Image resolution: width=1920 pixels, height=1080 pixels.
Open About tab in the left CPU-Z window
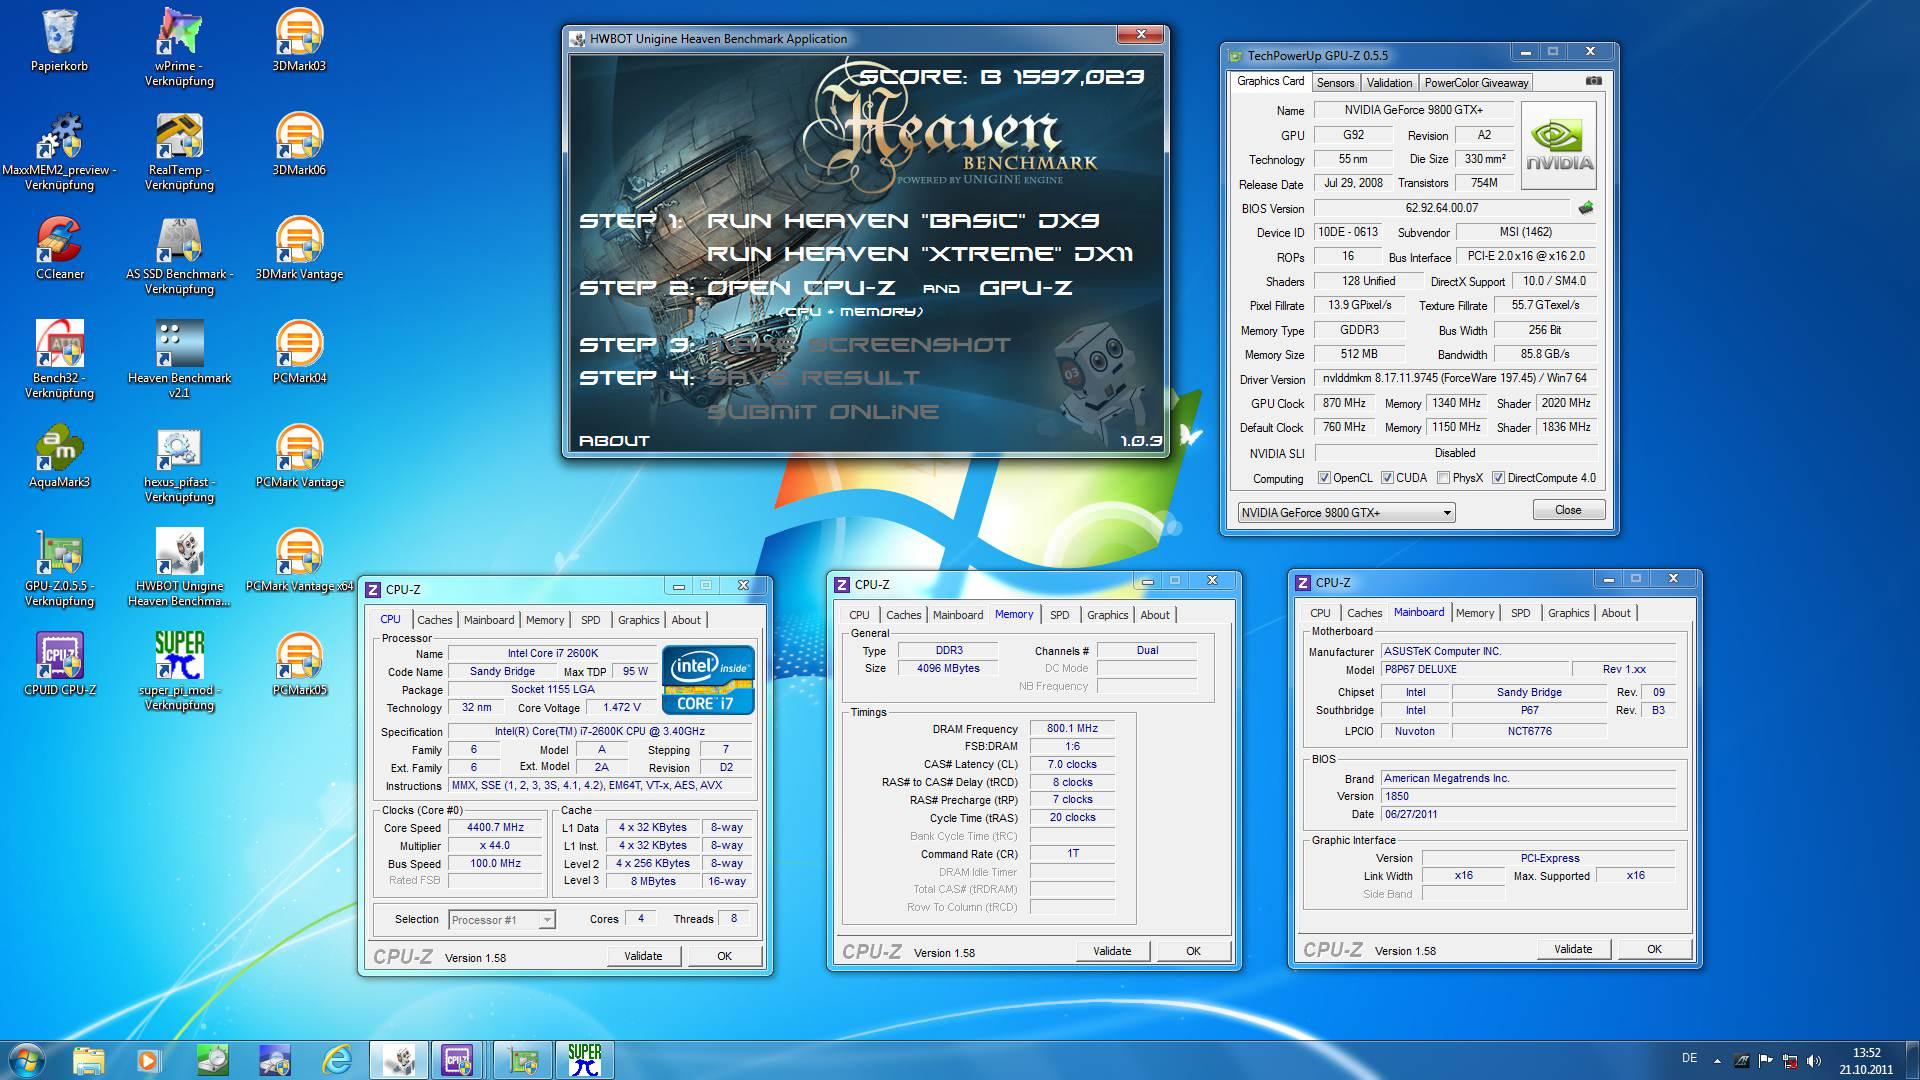click(686, 620)
